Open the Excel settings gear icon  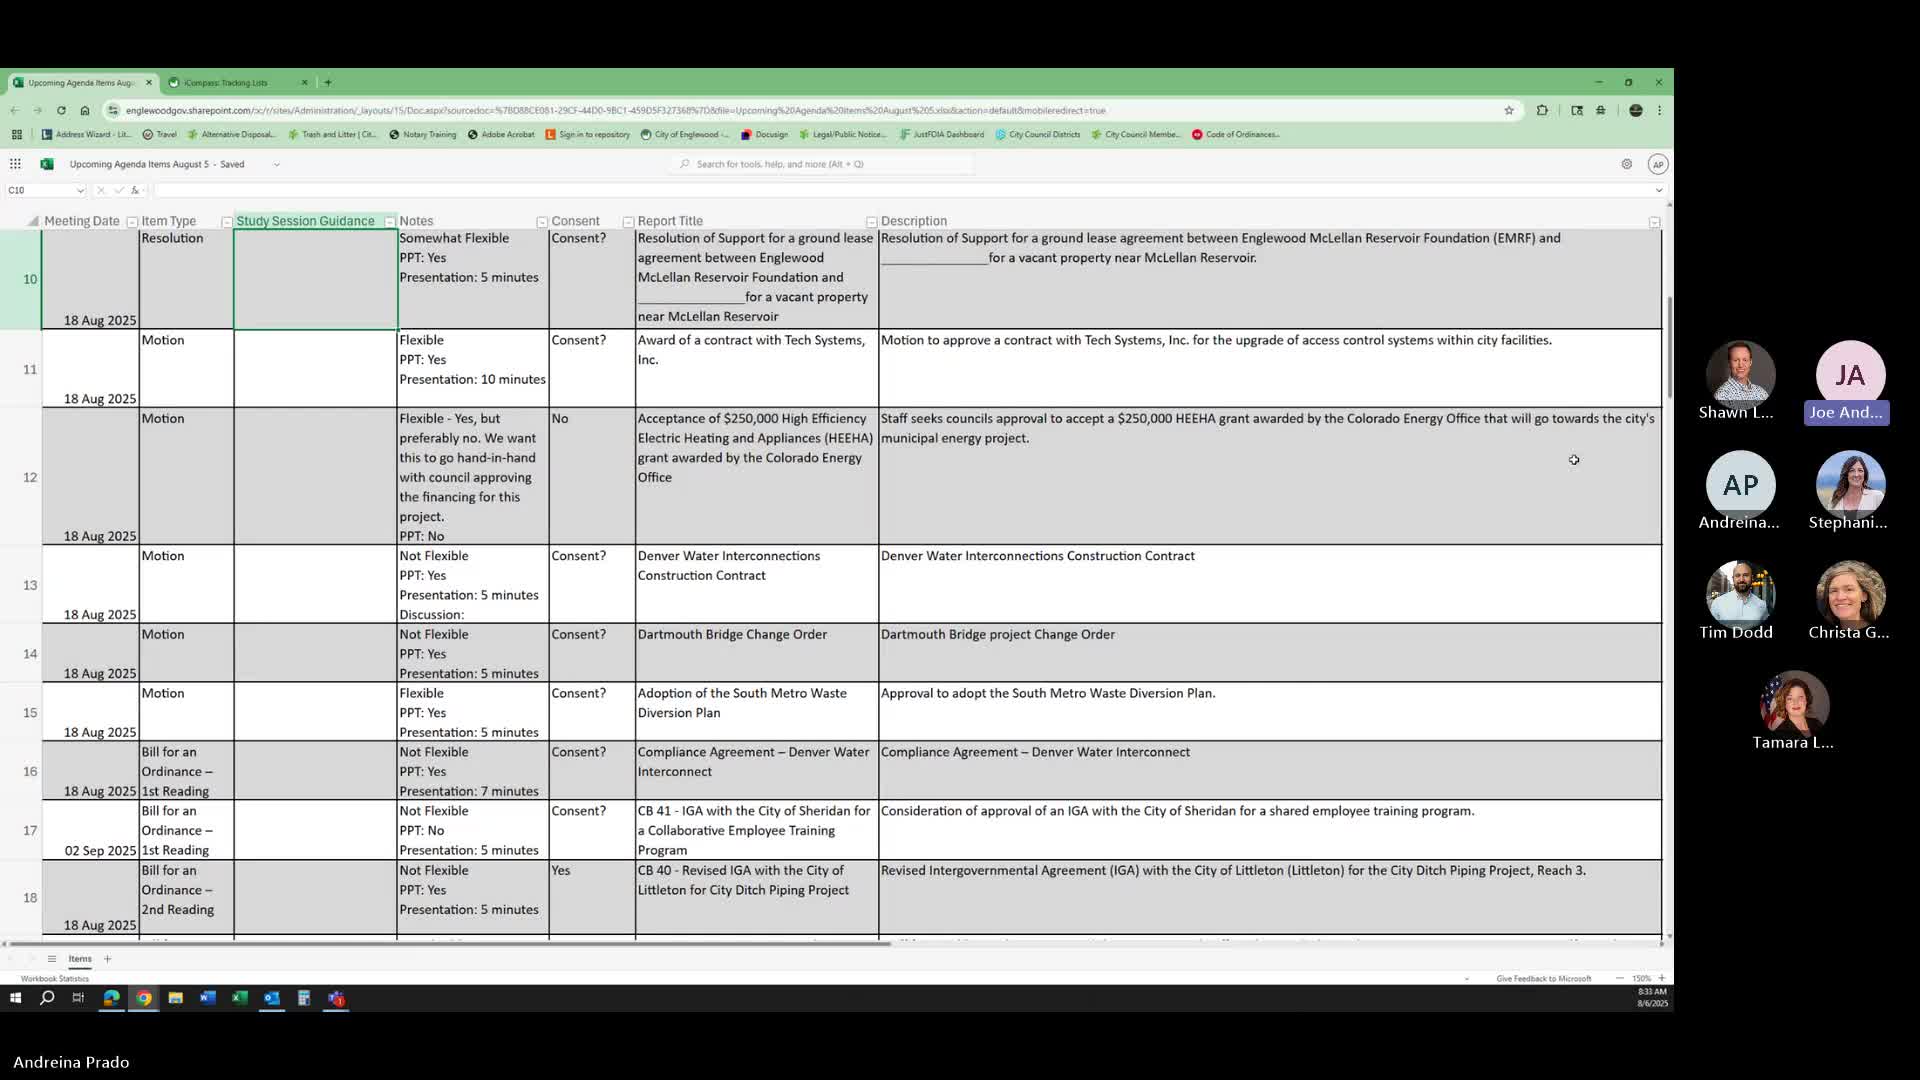coord(1627,164)
